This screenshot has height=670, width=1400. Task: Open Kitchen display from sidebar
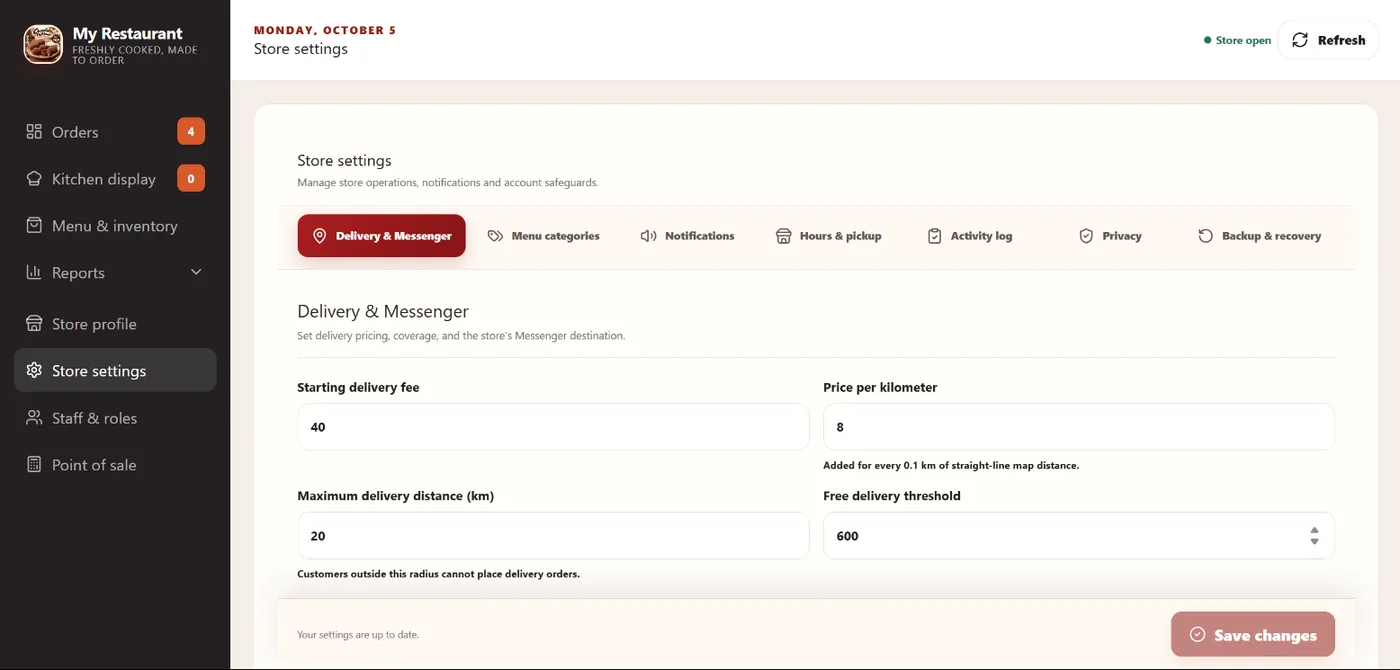(115, 179)
